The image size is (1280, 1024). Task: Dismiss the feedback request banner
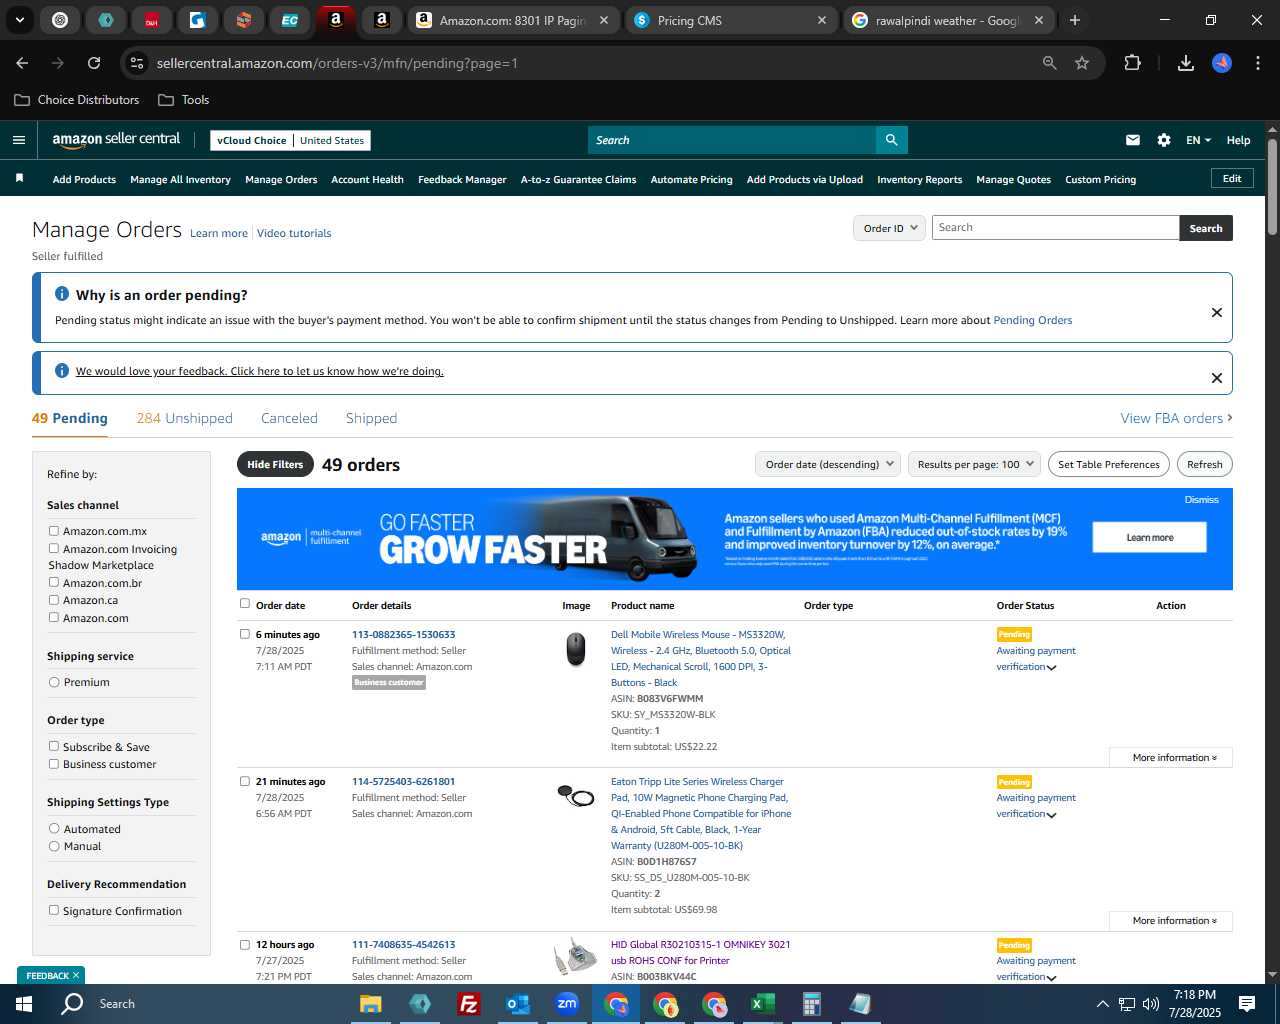click(1216, 377)
